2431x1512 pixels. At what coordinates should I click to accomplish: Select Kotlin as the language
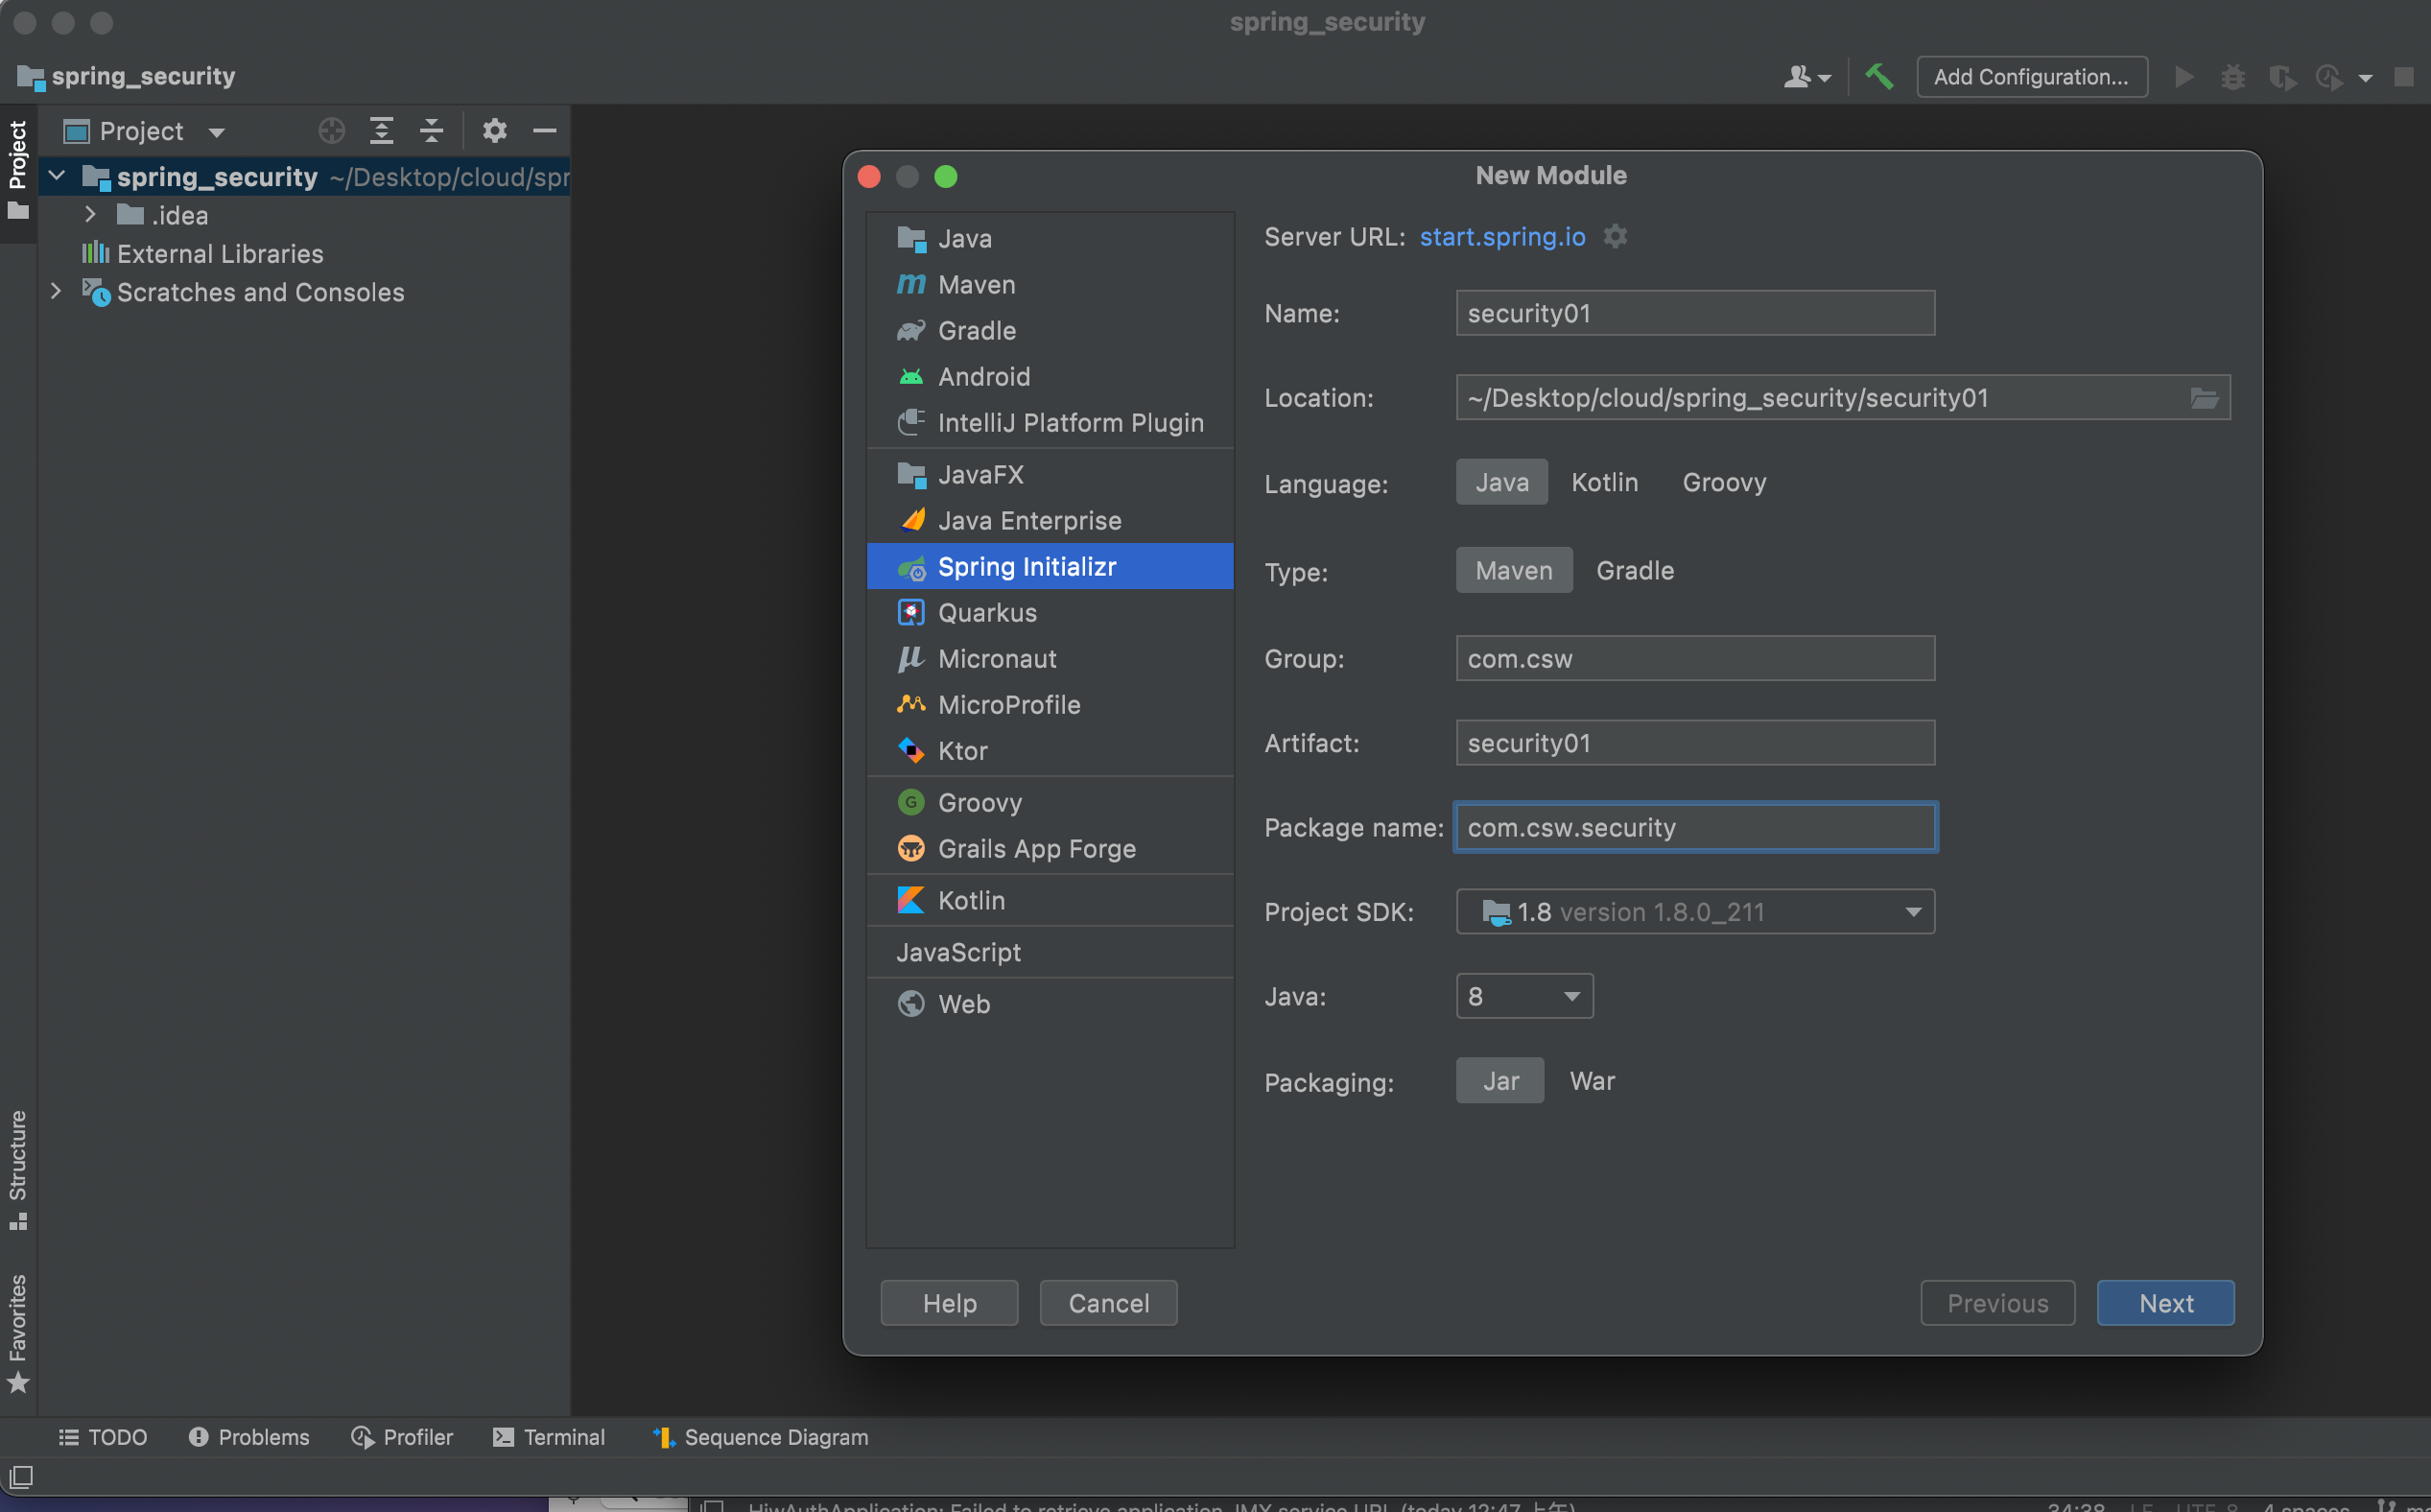(1604, 482)
